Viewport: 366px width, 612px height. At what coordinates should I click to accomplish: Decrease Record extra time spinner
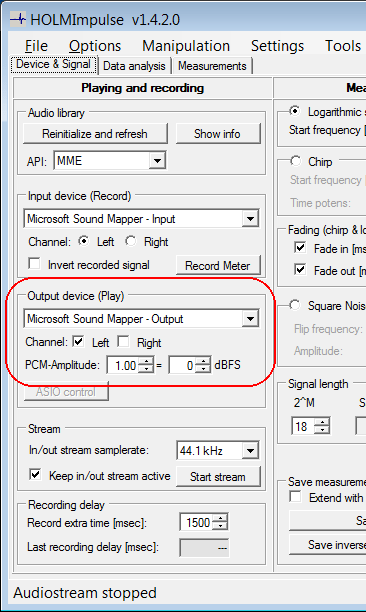[220, 526]
